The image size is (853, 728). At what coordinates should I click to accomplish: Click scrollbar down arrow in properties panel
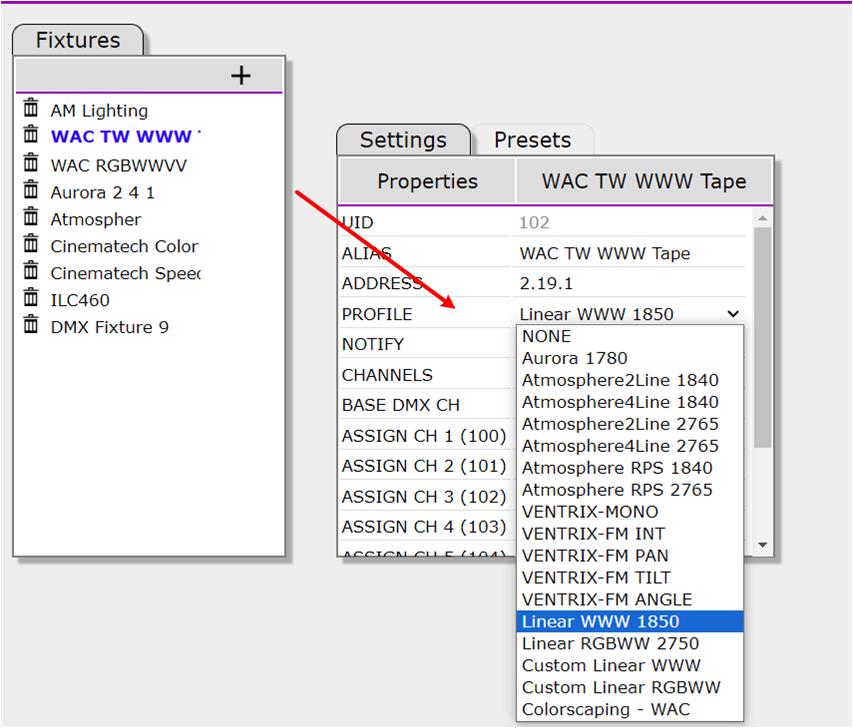(763, 545)
